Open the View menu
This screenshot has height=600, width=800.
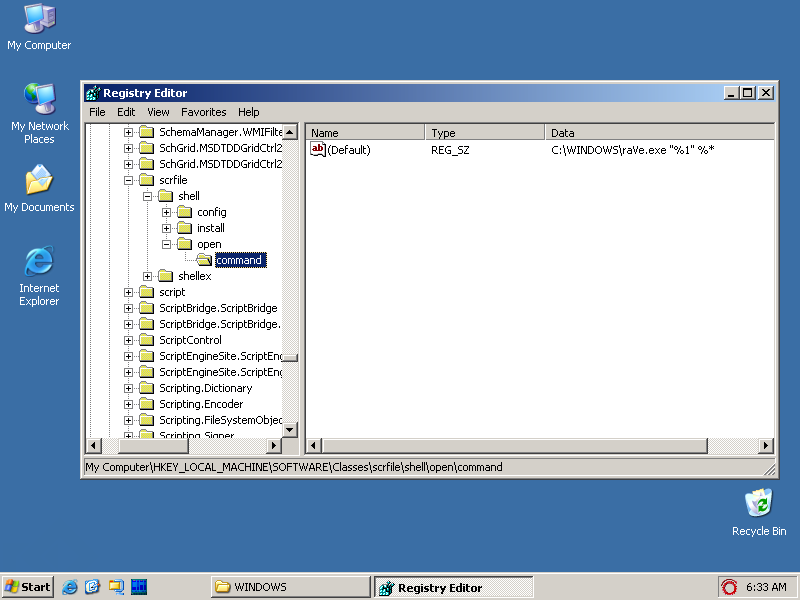coord(158,112)
